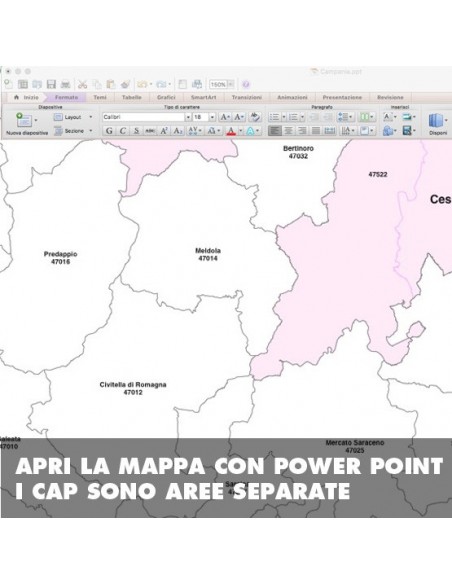Clear formatting with eraser icon
This screenshot has width=452, height=584.
click(255, 117)
